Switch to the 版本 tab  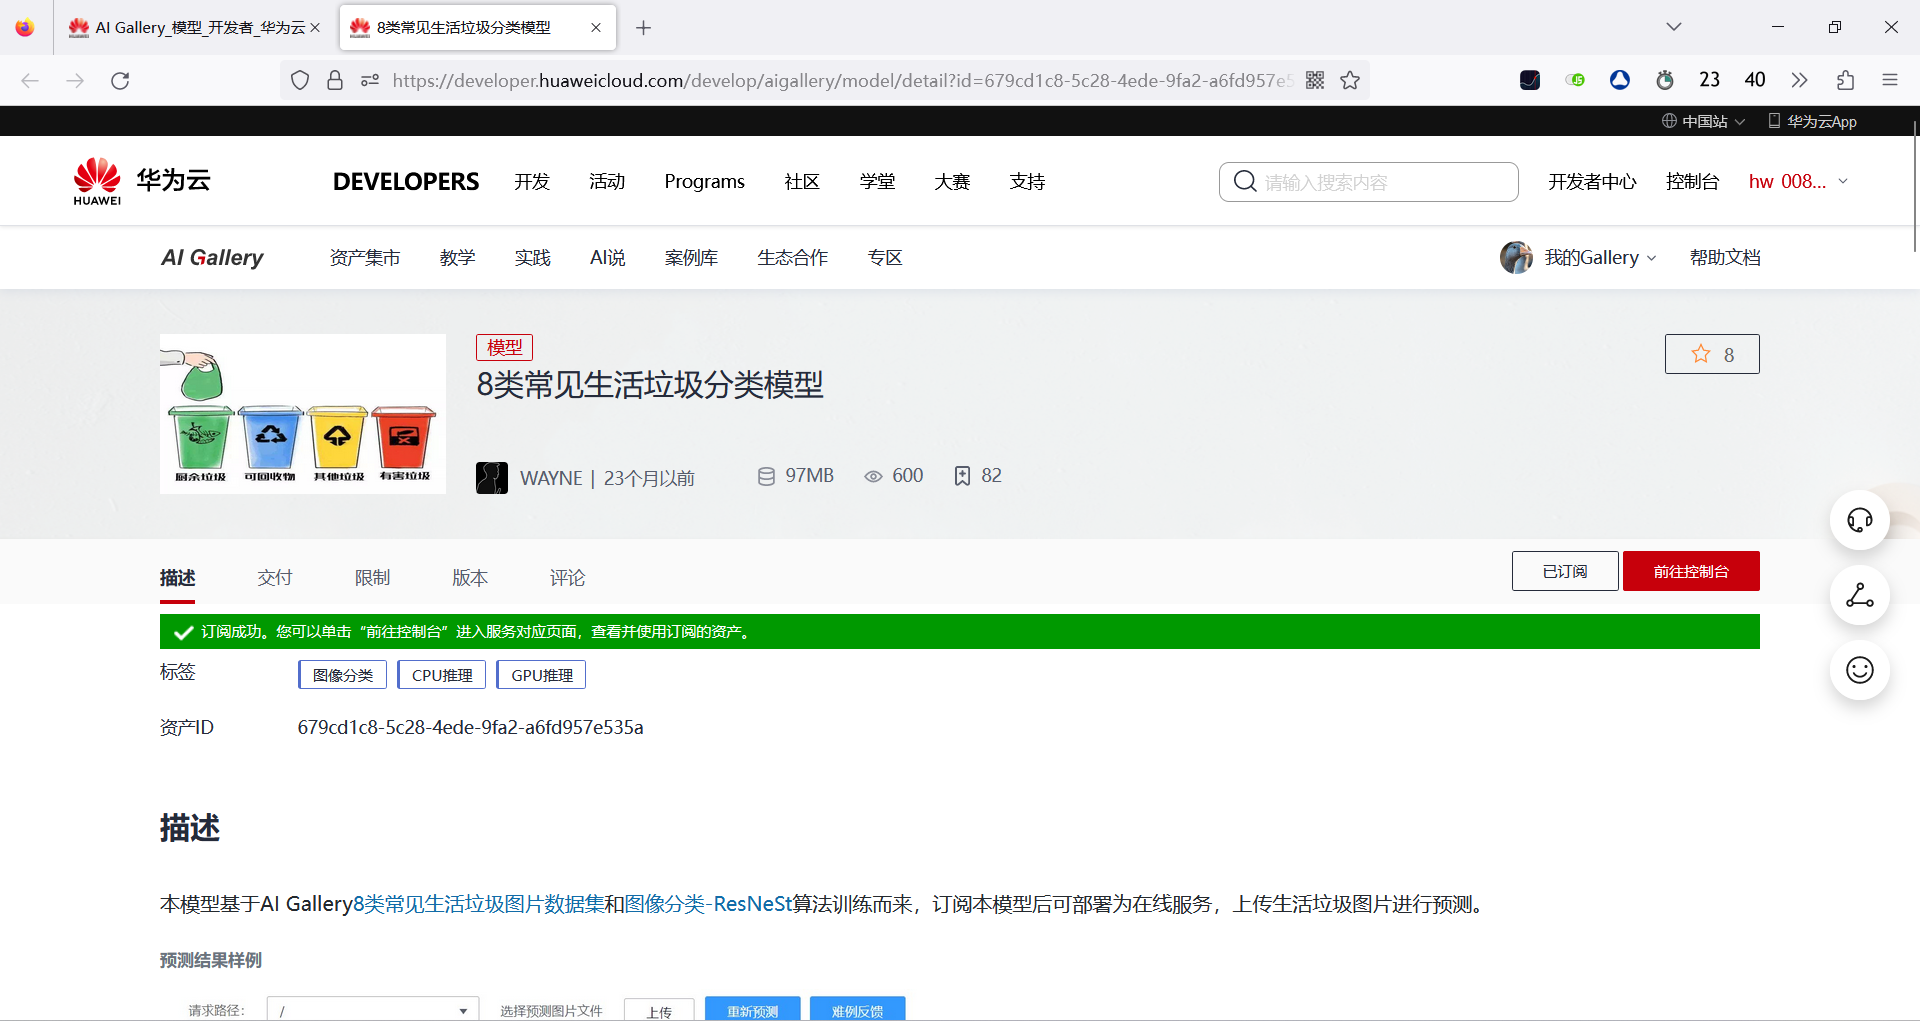pyautogui.click(x=470, y=577)
